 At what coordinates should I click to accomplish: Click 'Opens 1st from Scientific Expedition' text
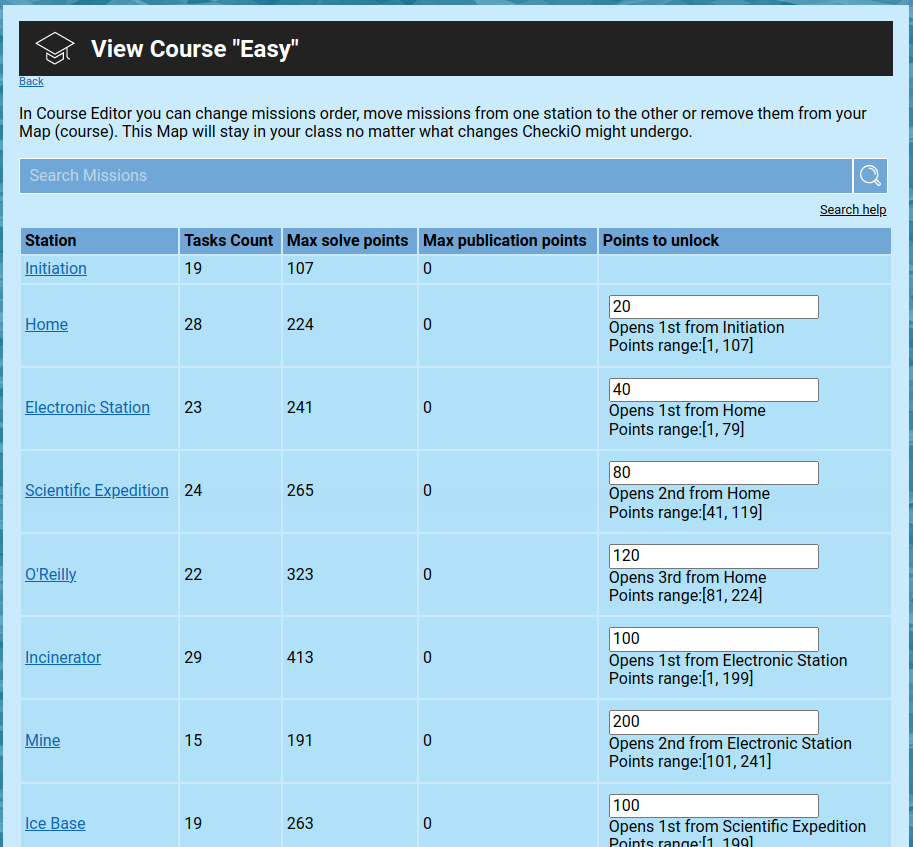tap(737, 827)
